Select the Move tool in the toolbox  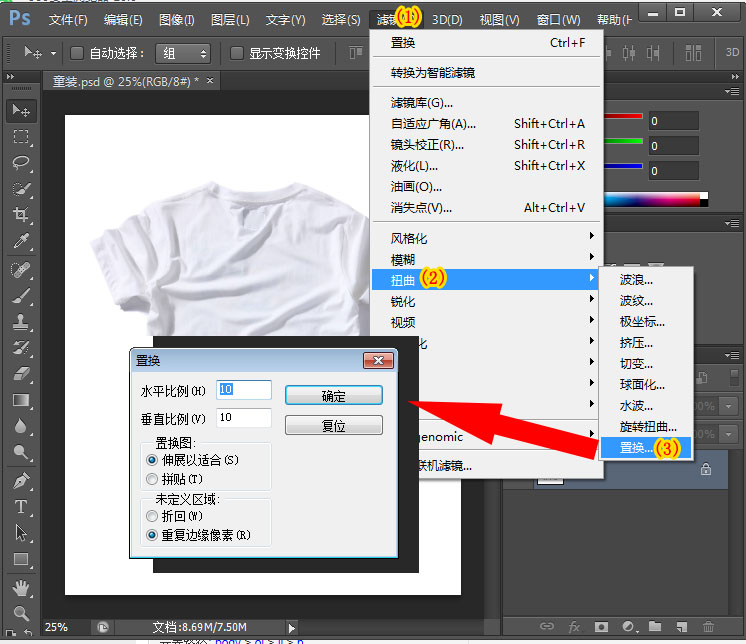(21, 111)
